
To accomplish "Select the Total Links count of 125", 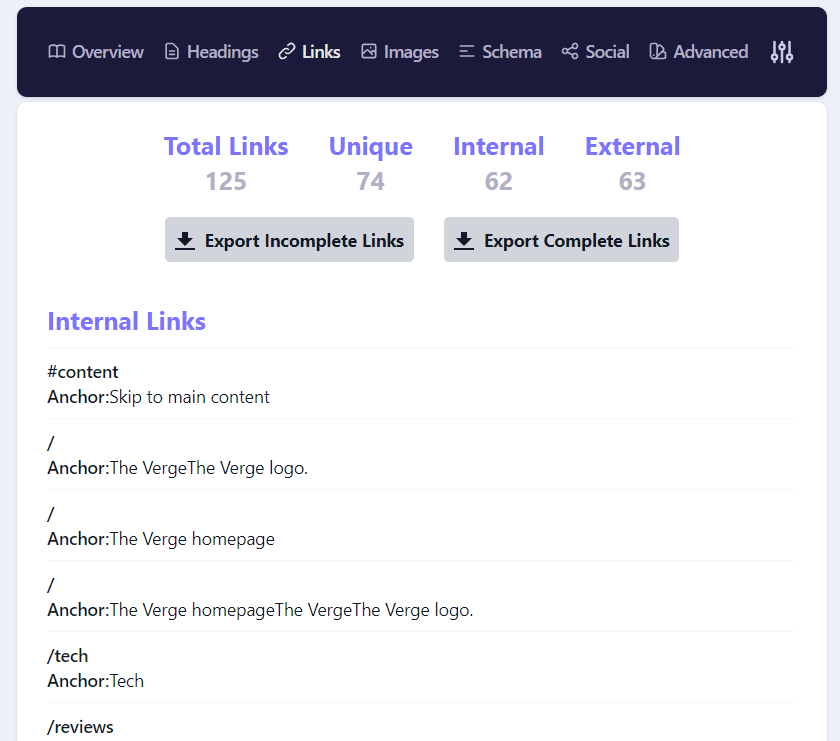I will click(226, 181).
